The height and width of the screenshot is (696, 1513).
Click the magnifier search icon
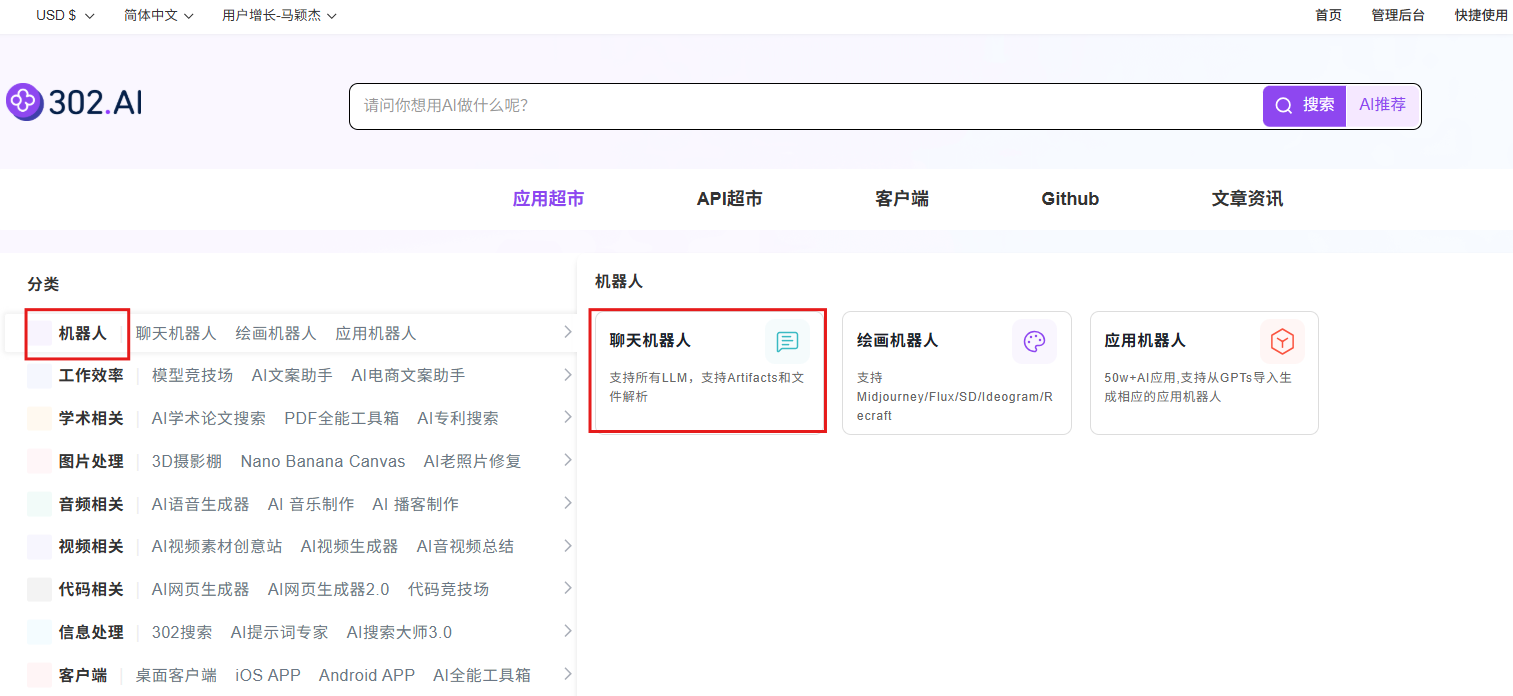(1284, 105)
